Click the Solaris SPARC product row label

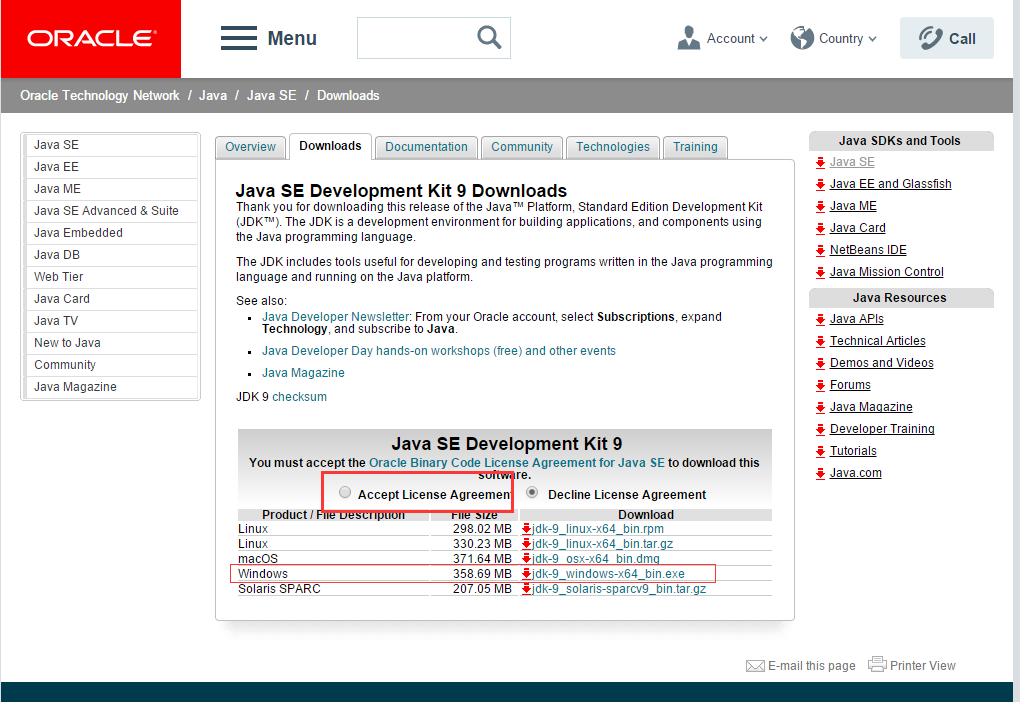[279, 589]
